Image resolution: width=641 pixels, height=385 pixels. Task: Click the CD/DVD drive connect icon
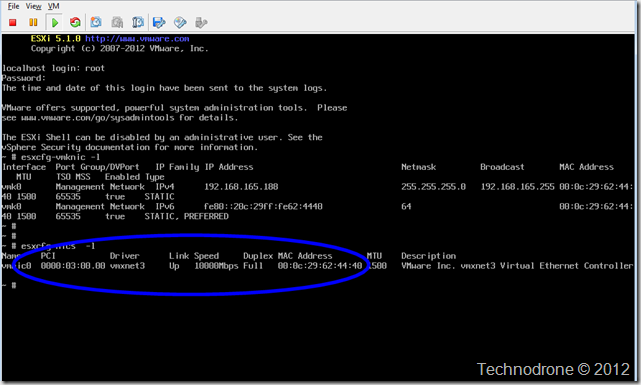click(x=180, y=22)
